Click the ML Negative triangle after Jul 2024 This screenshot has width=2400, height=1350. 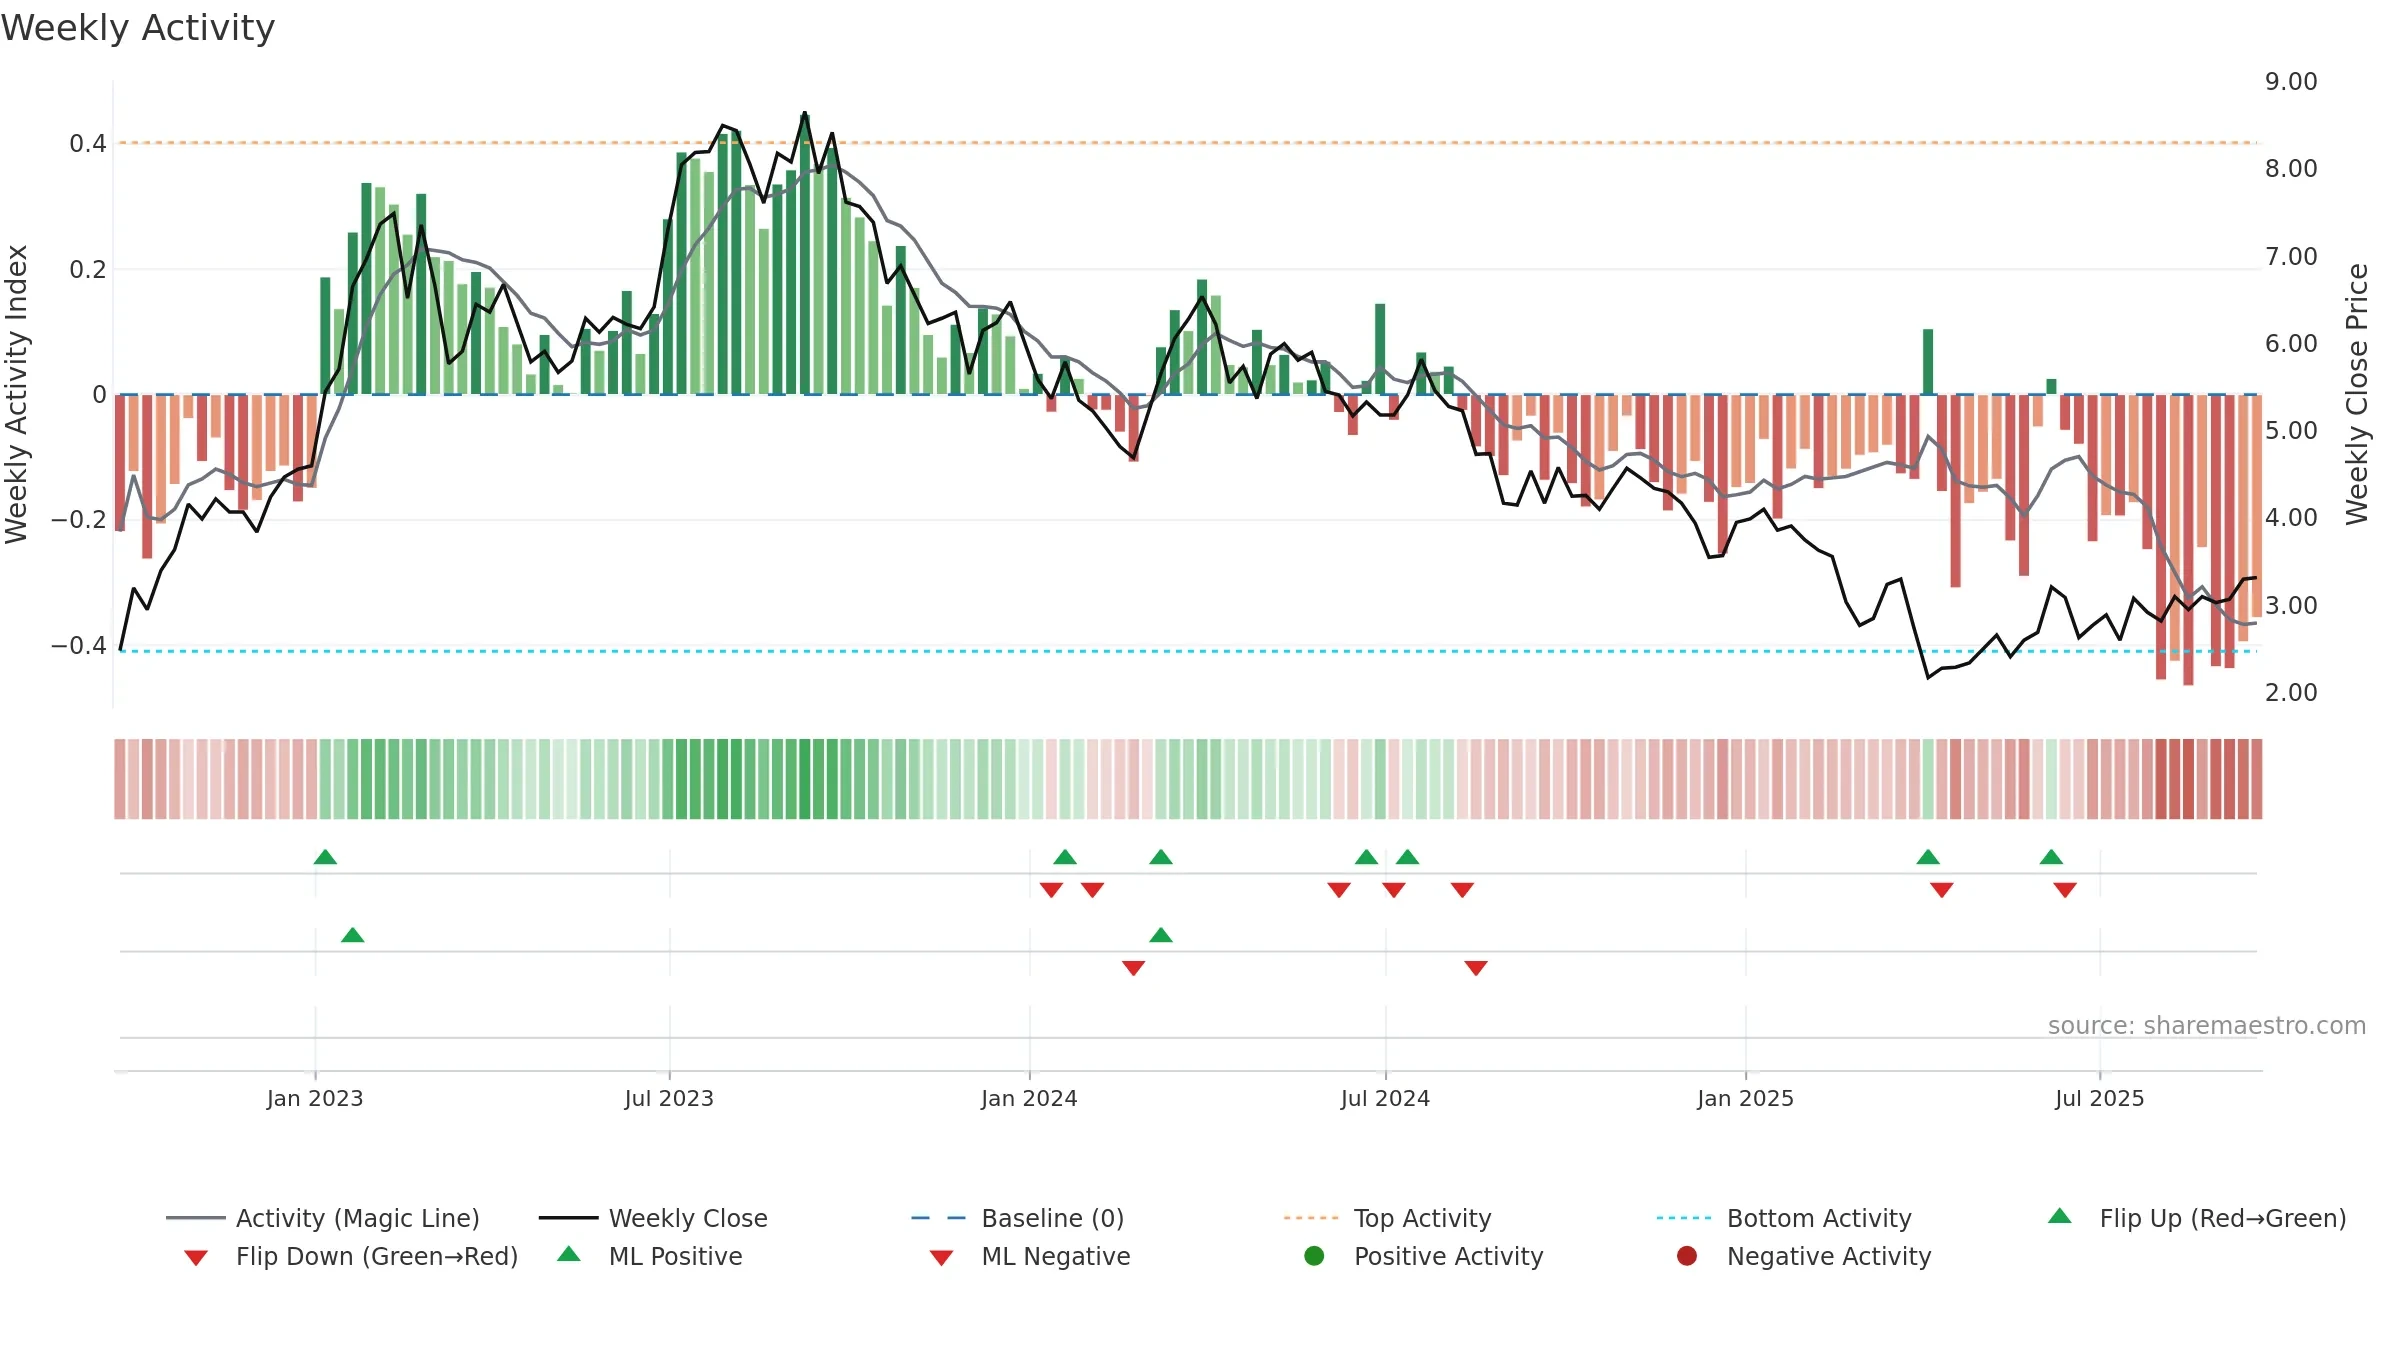coord(1476,968)
